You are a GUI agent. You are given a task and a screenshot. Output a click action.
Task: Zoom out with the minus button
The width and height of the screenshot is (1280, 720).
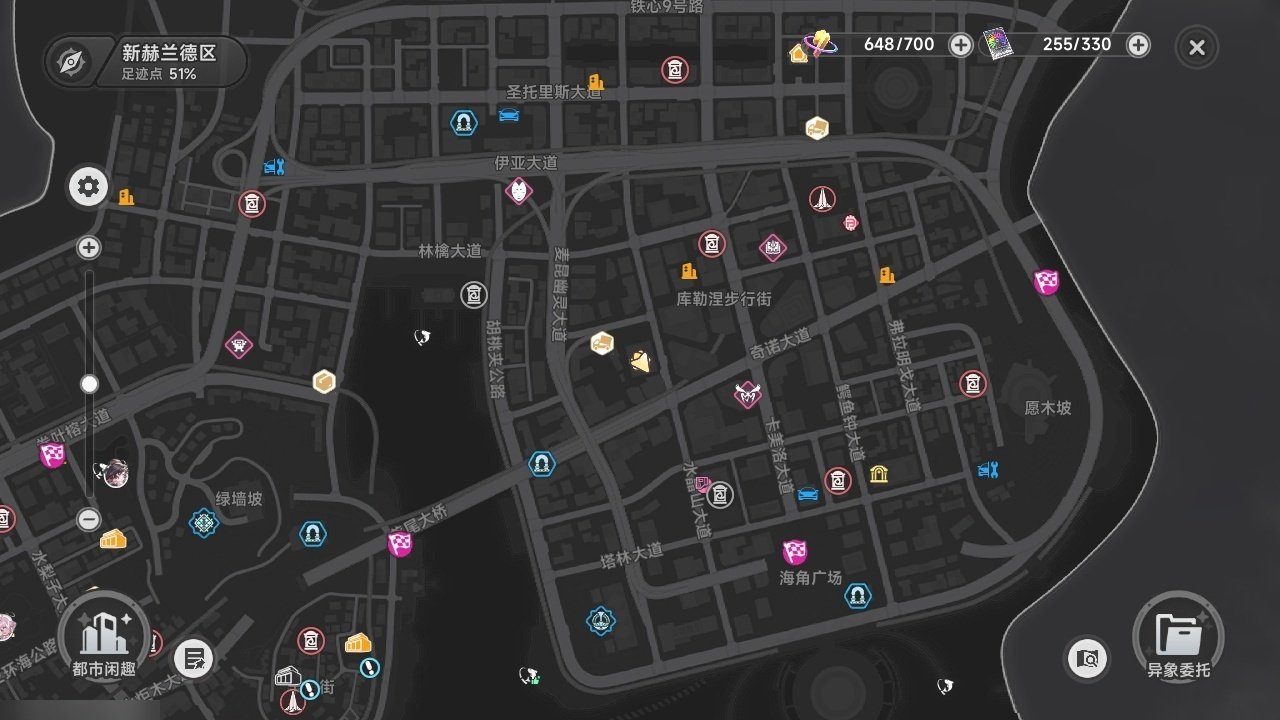89,519
